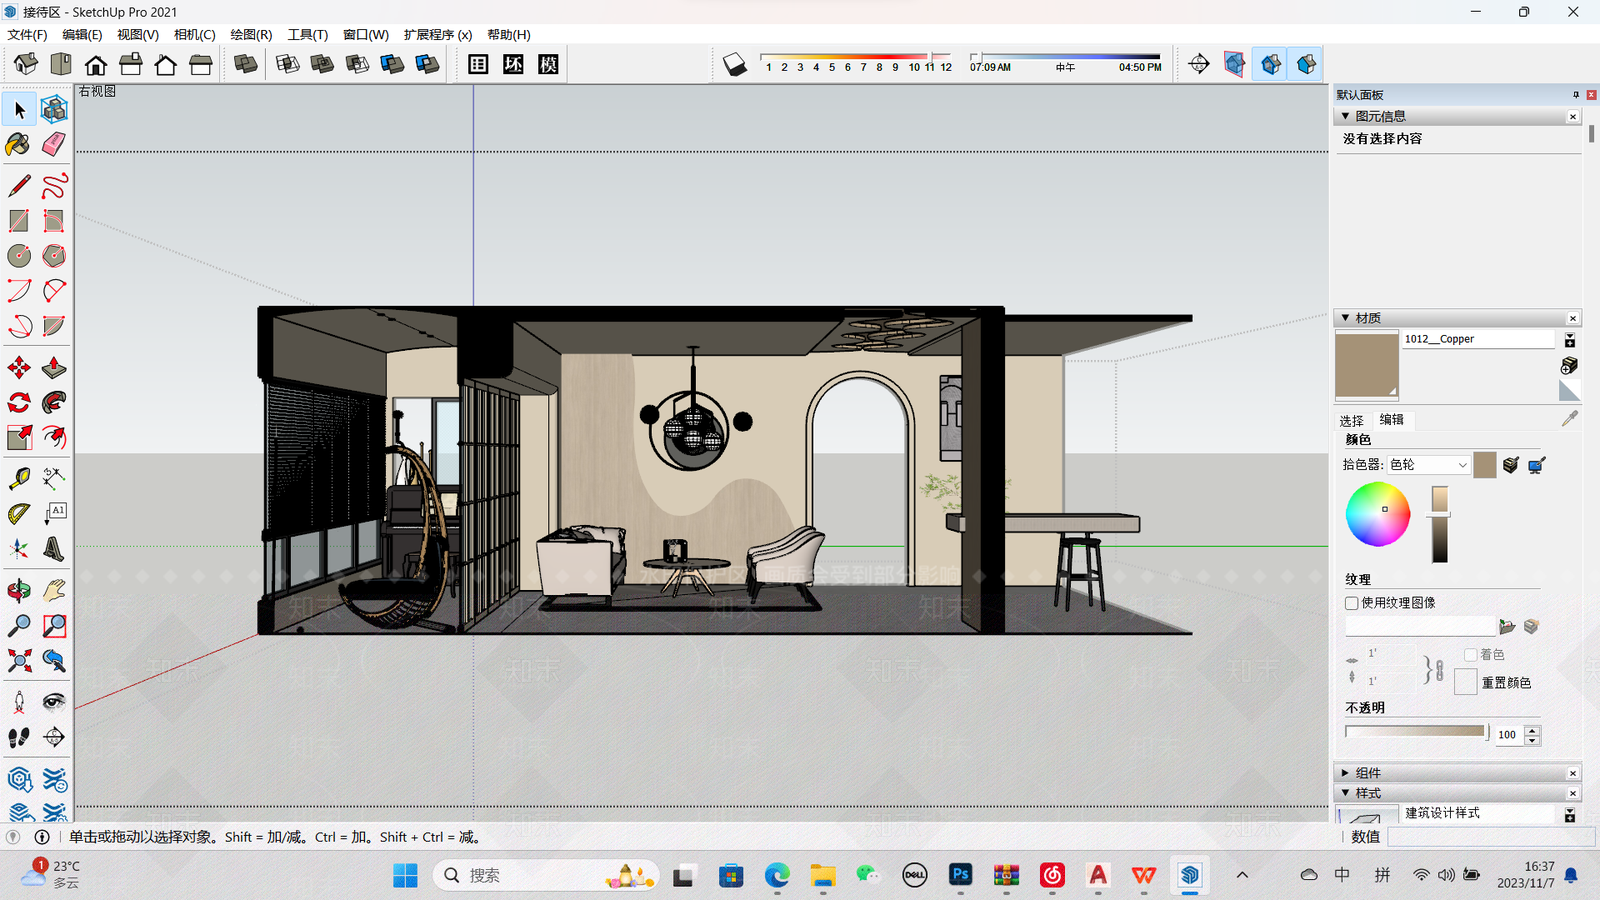Open Photoshop from the taskbar
This screenshot has width=1600, height=900.
[x=960, y=875]
